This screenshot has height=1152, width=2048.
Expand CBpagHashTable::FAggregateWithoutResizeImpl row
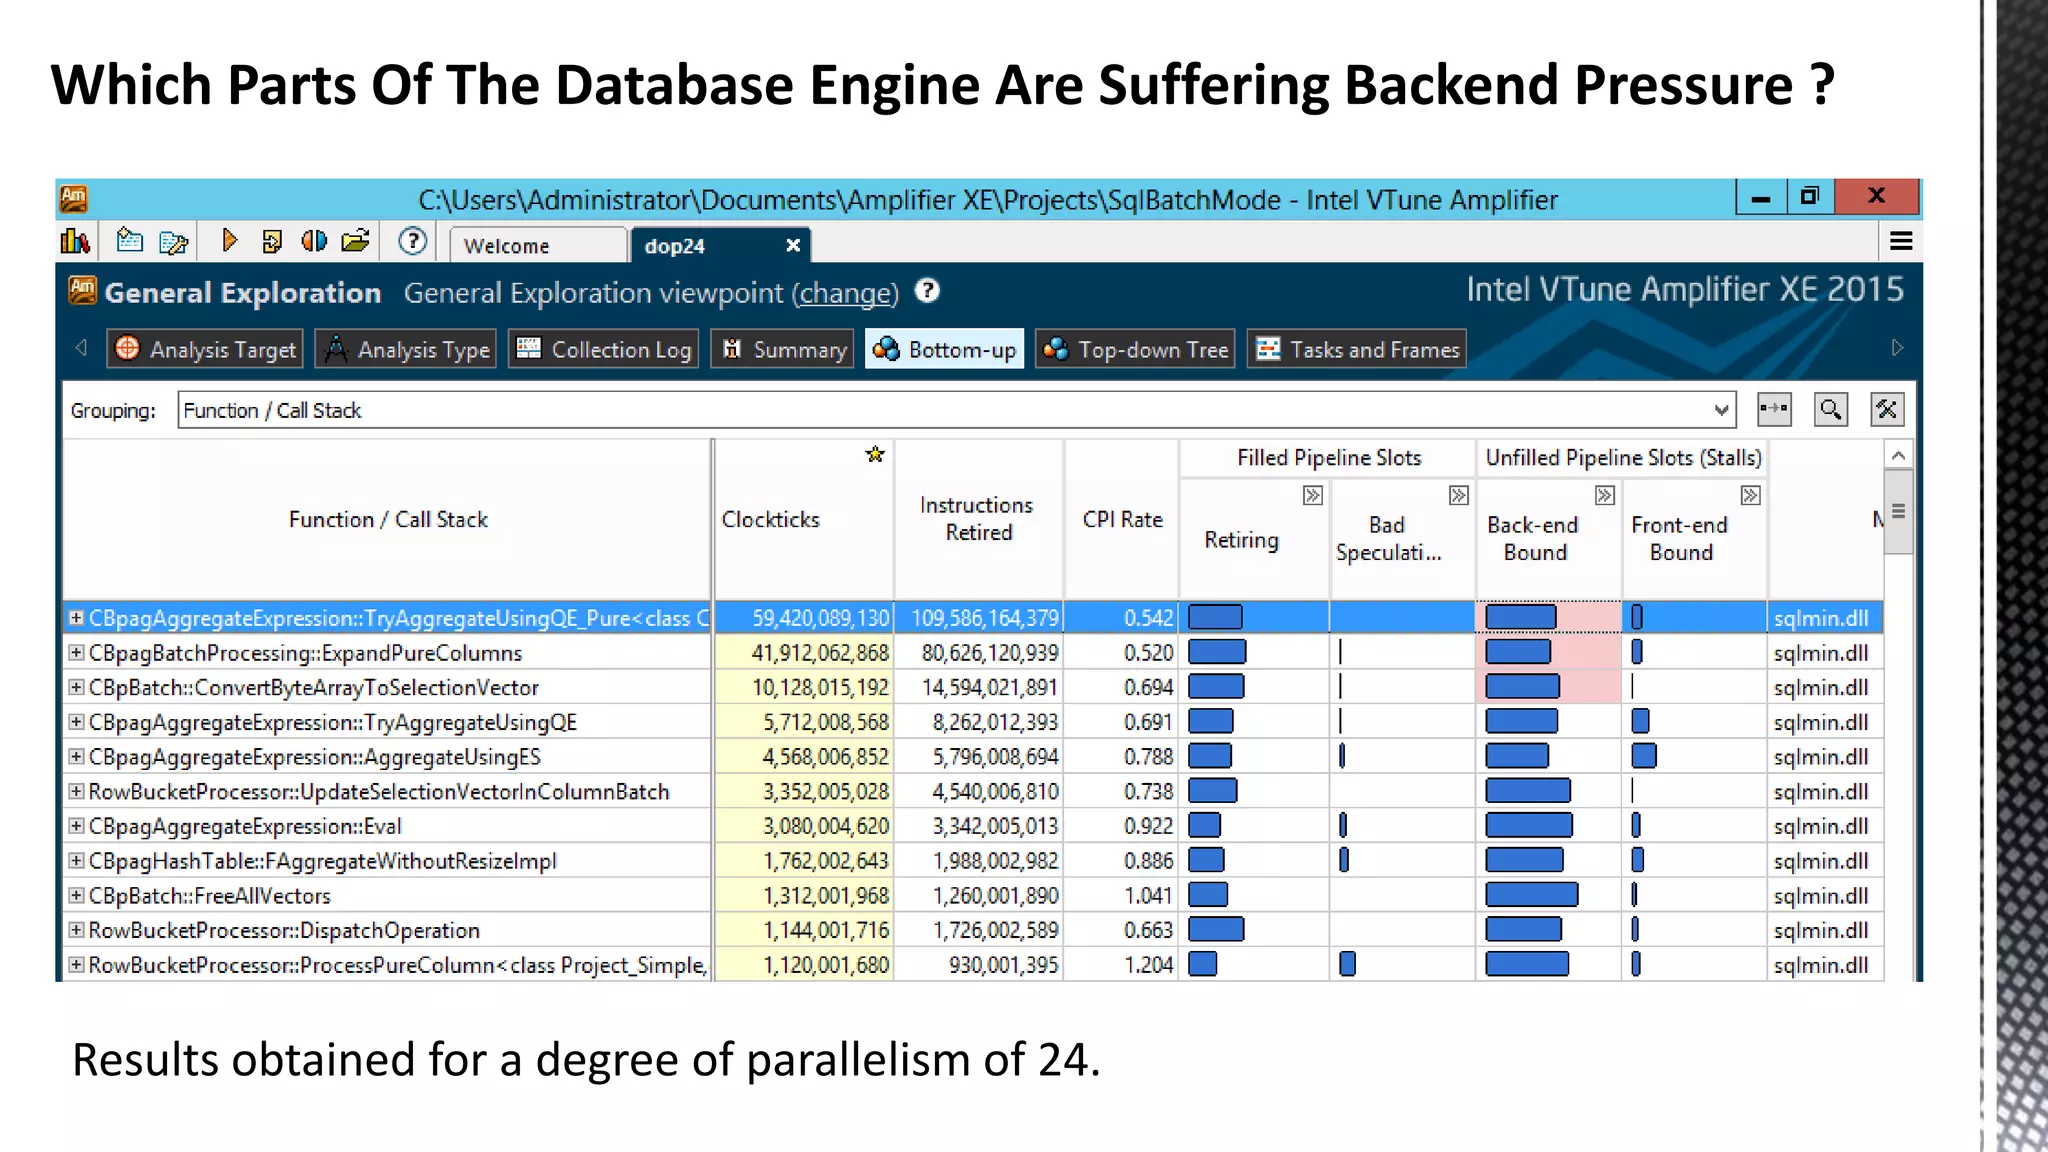pyautogui.click(x=76, y=860)
